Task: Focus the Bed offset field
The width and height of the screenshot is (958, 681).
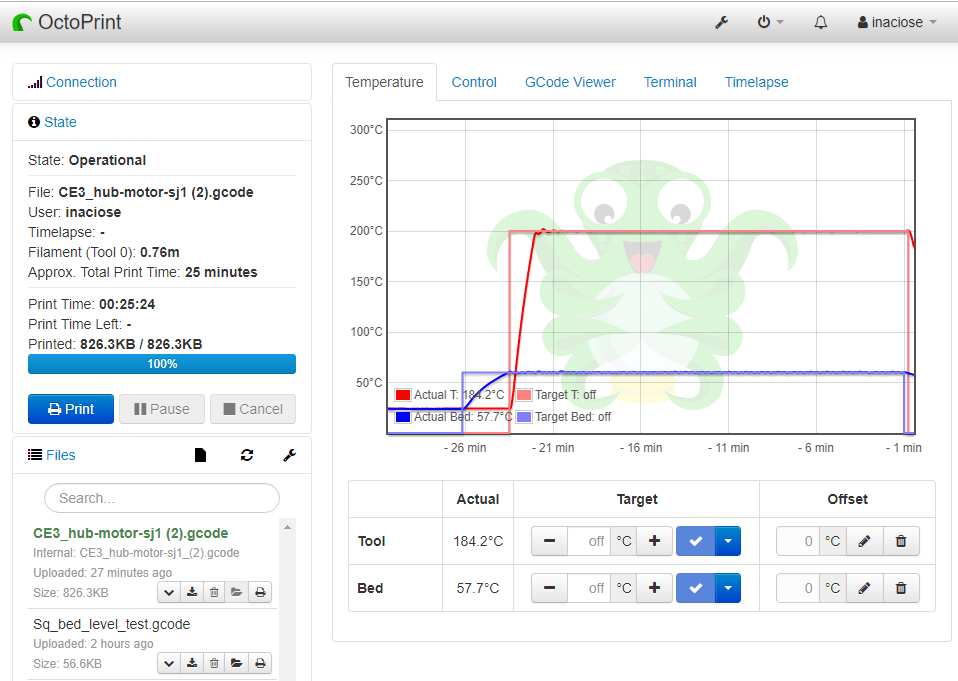Action: [798, 588]
